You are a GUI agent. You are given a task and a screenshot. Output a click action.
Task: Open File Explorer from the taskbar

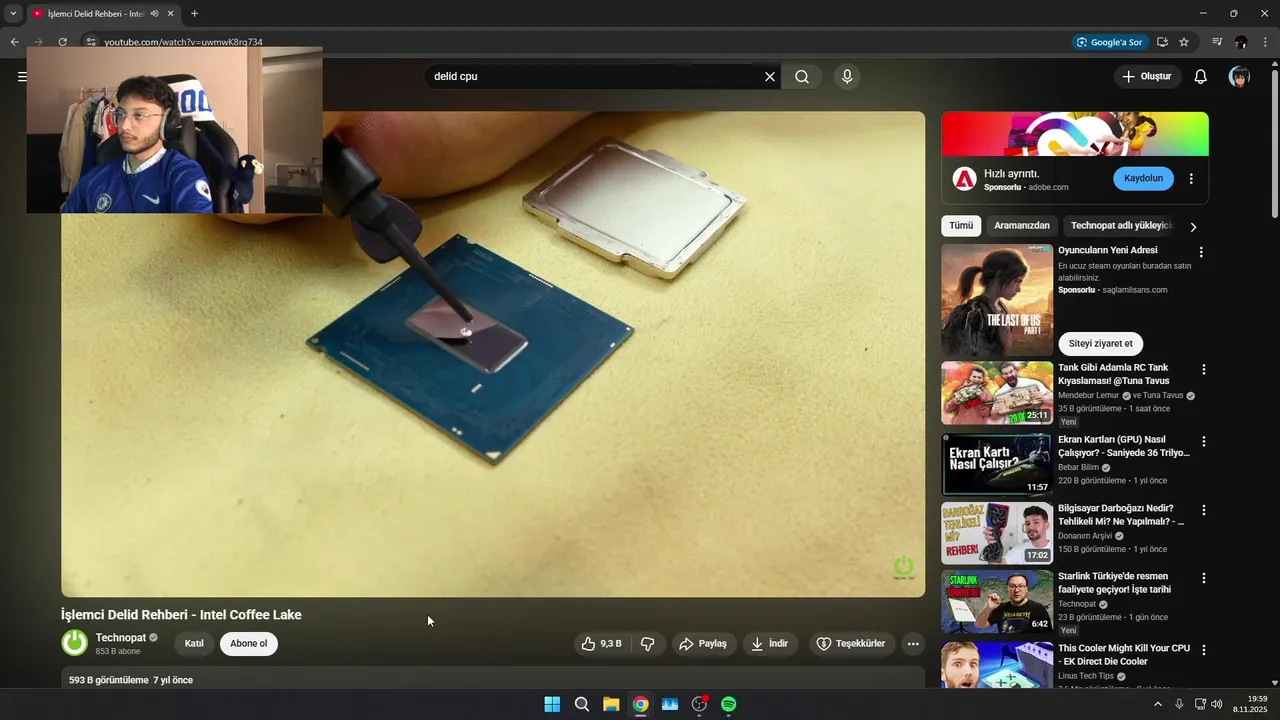coord(611,704)
